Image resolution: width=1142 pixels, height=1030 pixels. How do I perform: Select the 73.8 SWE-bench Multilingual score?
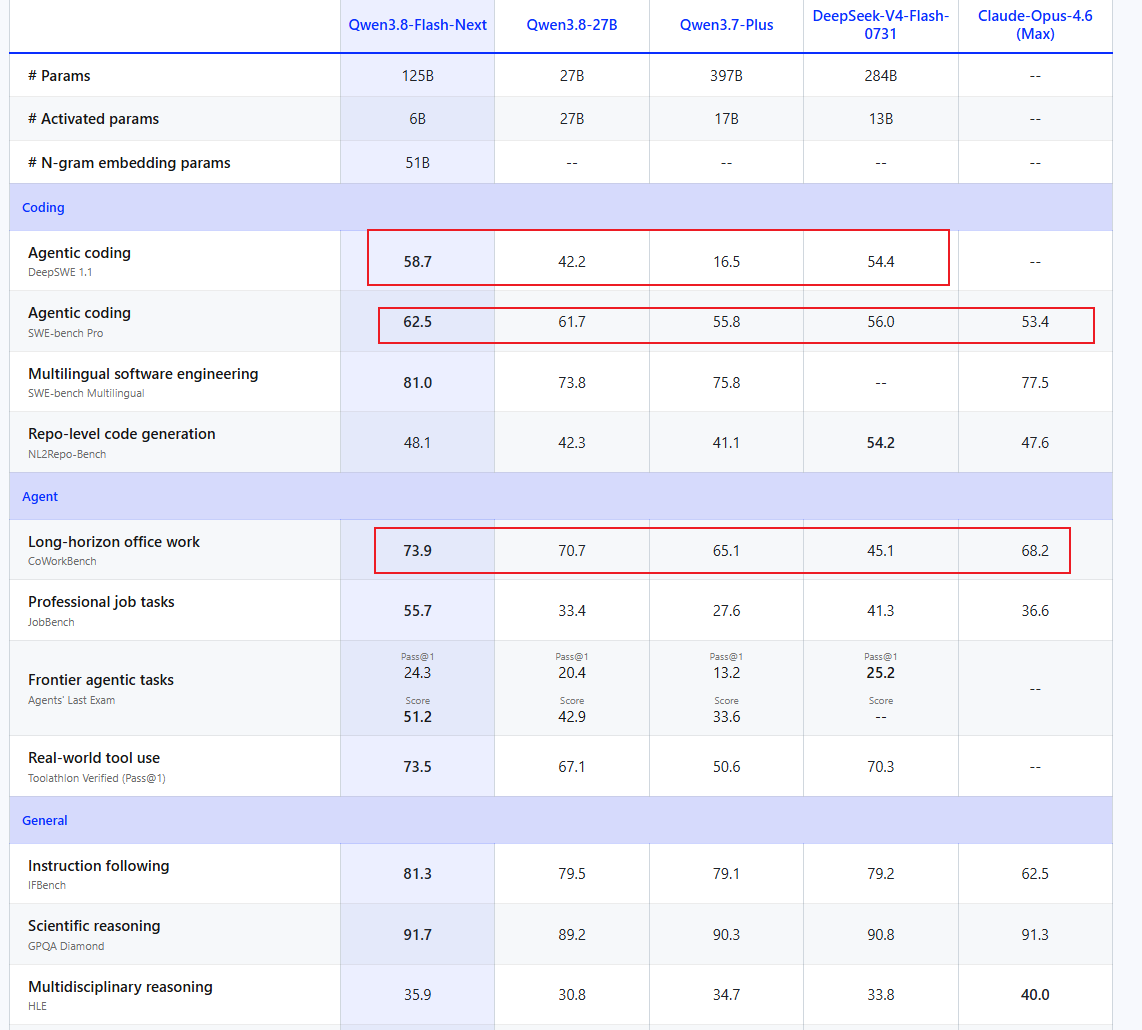tap(572, 382)
